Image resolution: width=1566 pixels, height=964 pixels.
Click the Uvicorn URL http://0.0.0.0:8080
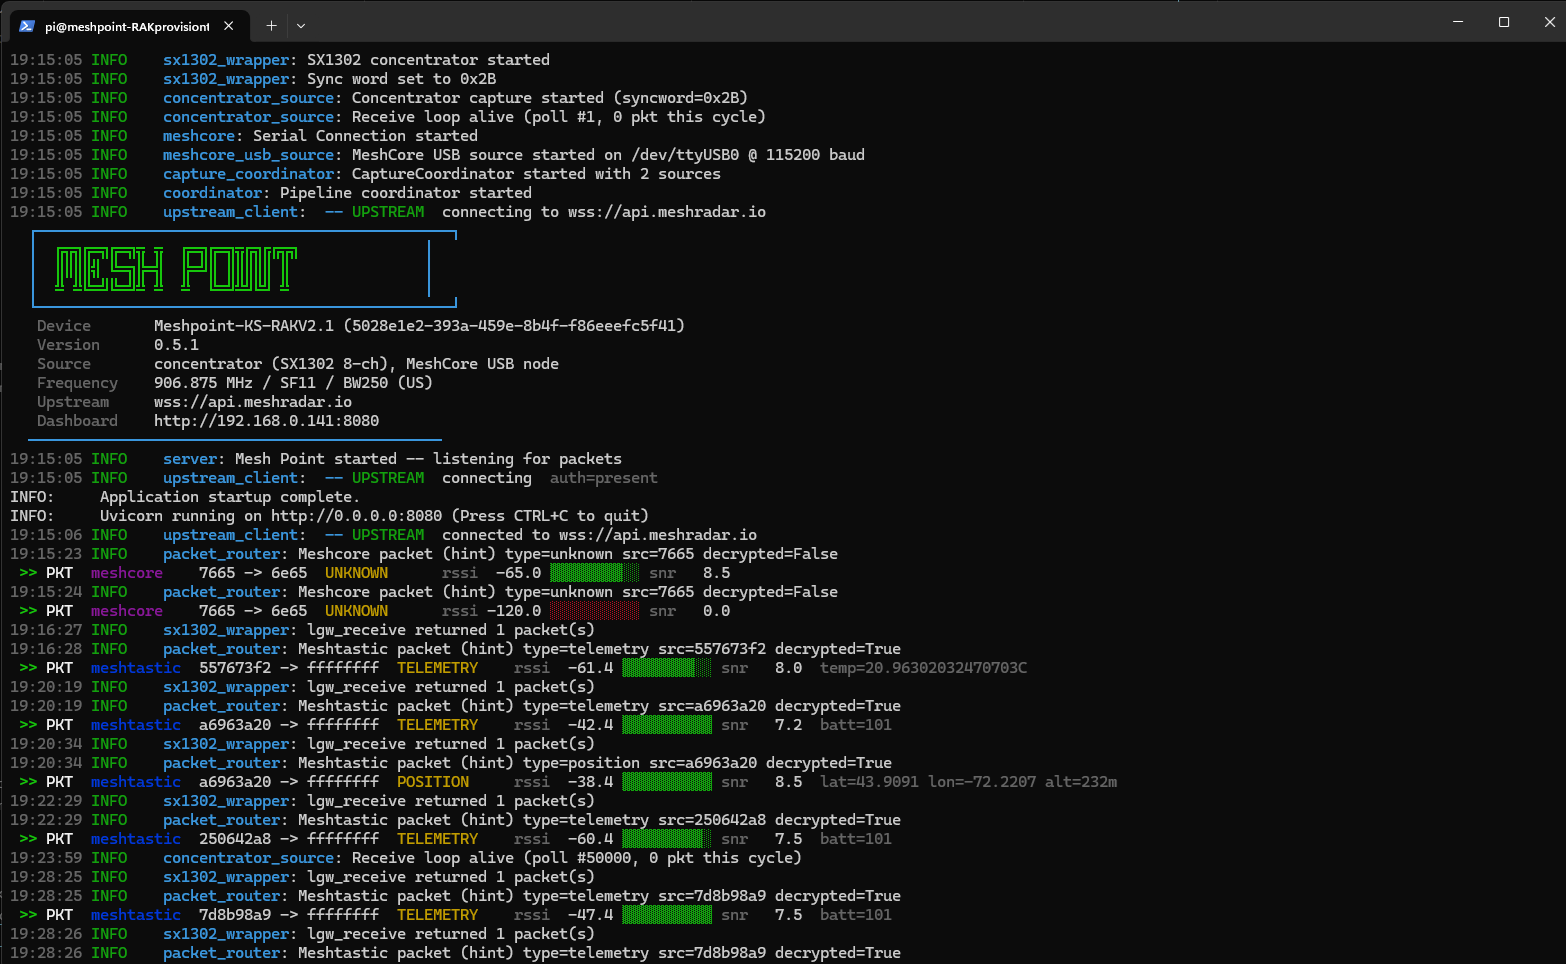(x=357, y=516)
